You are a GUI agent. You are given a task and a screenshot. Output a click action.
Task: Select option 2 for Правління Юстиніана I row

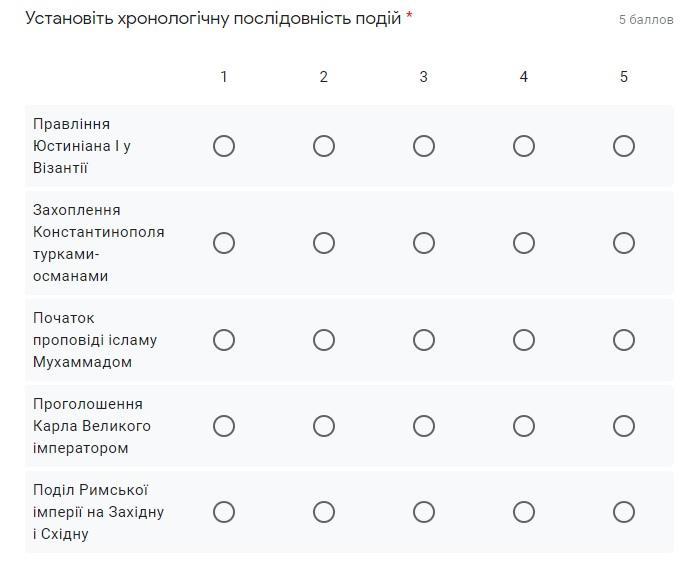click(x=324, y=146)
